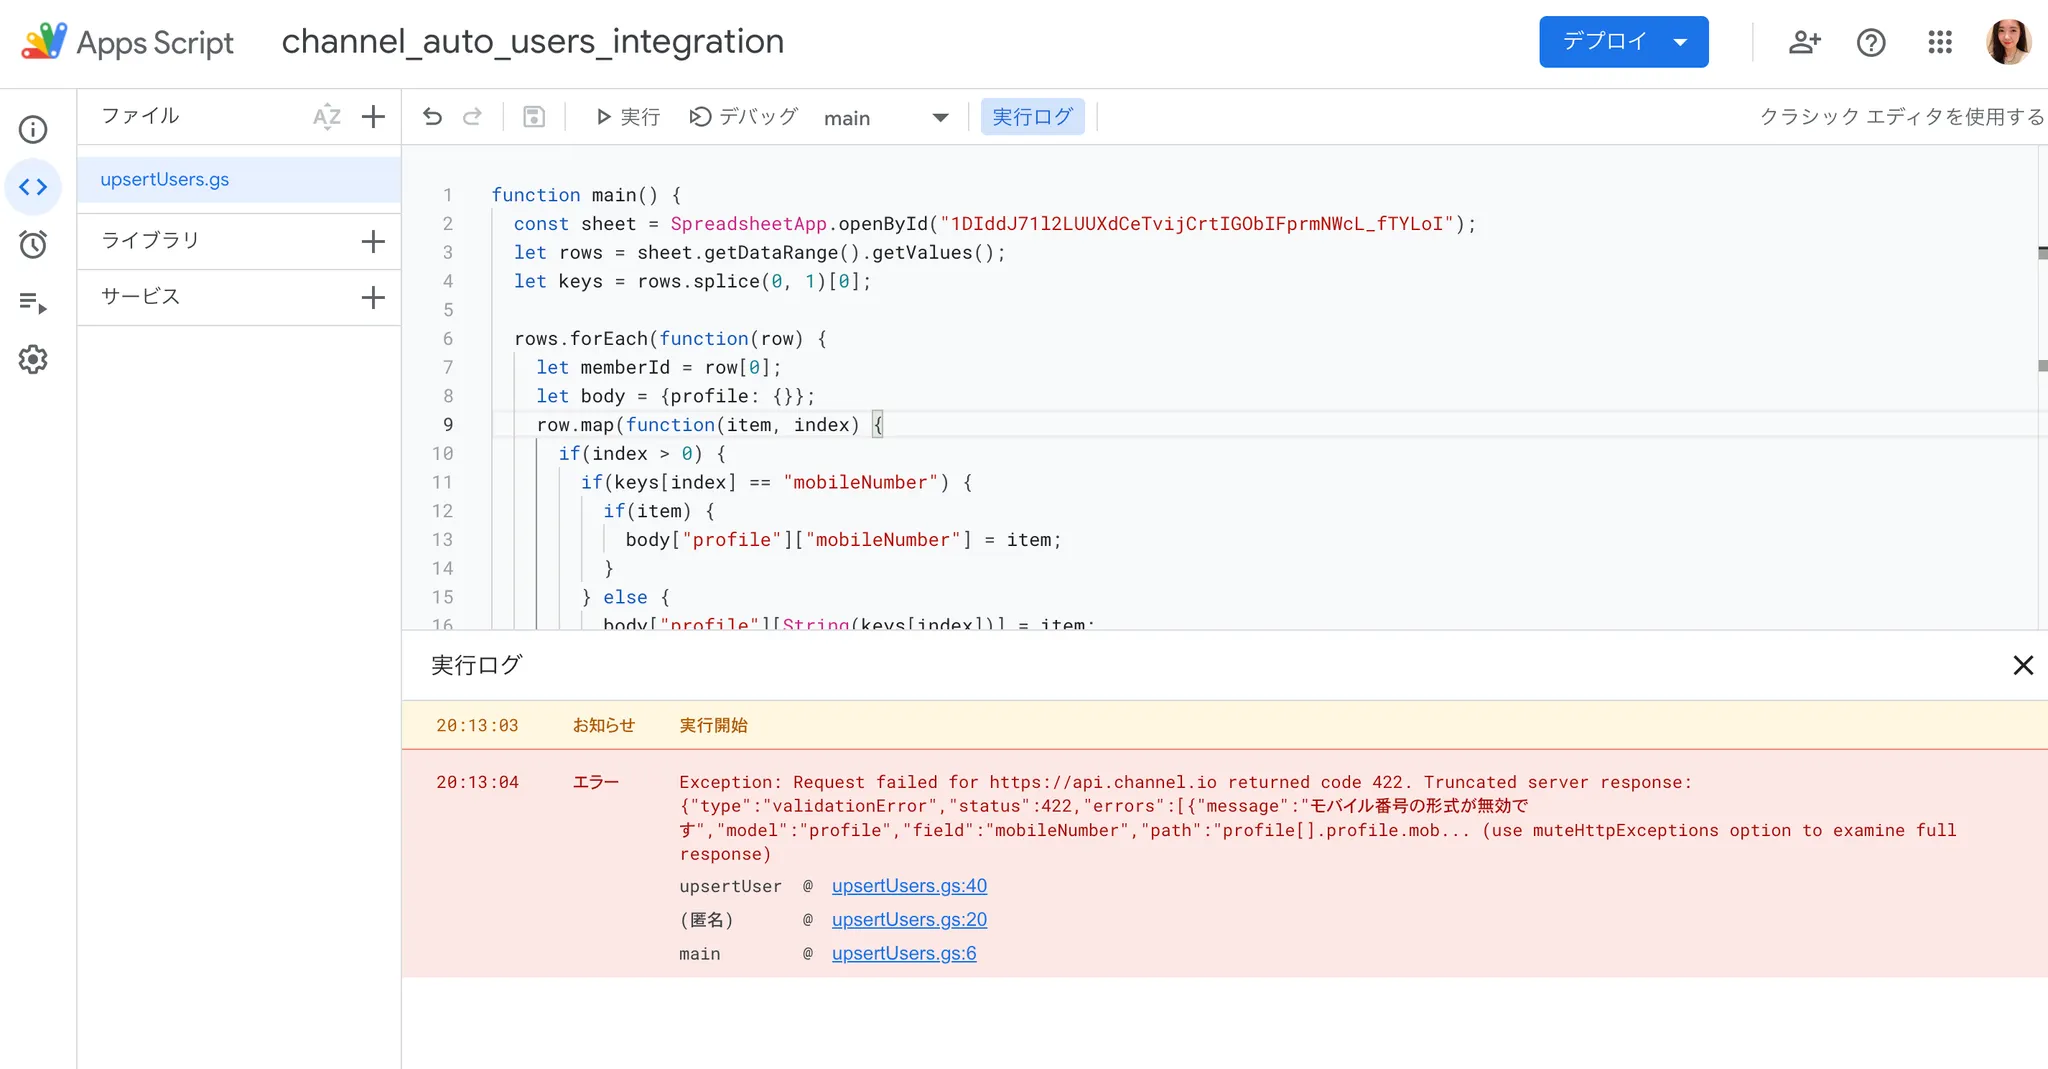Open Project Settings gear icon
Image resolution: width=2048 pixels, height=1069 pixels.
pos(33,360)
